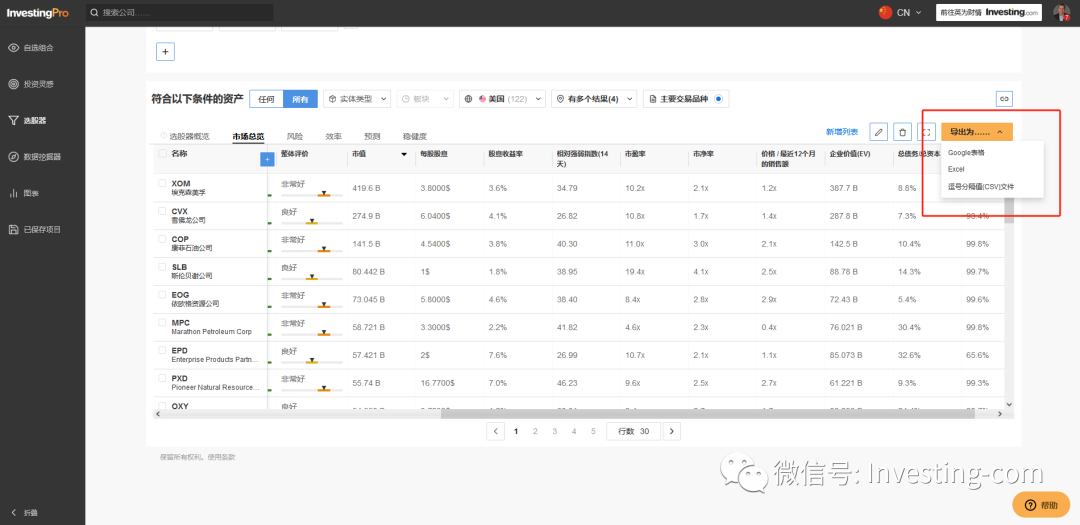Choose Excel export option

[x=956, y=169]
